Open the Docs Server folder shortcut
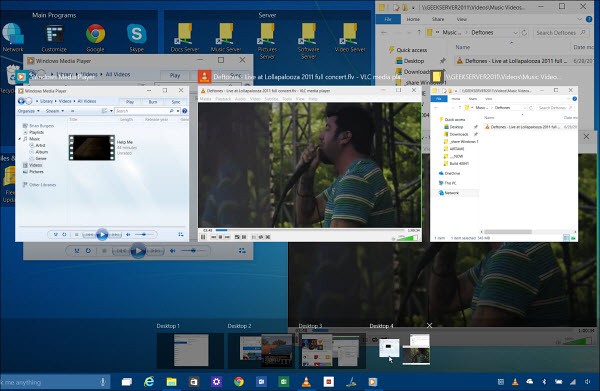The height and width of the screenshot is (391, 600). [185, 37]
